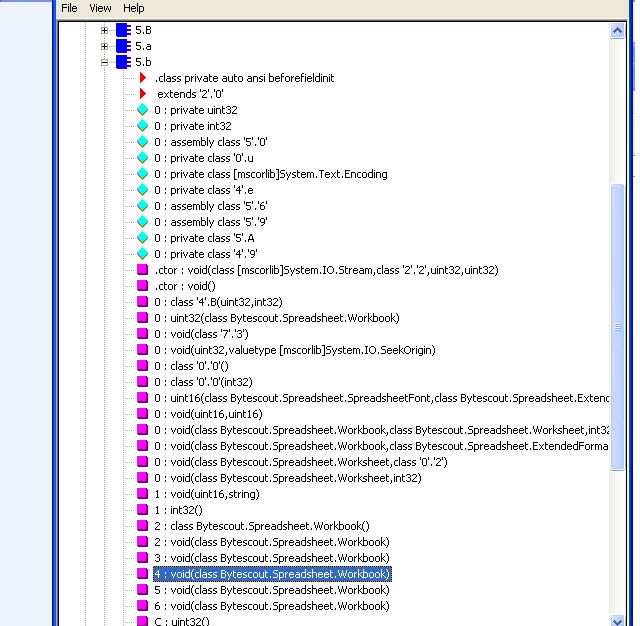Select the 5.a tree node label

tap(143, 46)
